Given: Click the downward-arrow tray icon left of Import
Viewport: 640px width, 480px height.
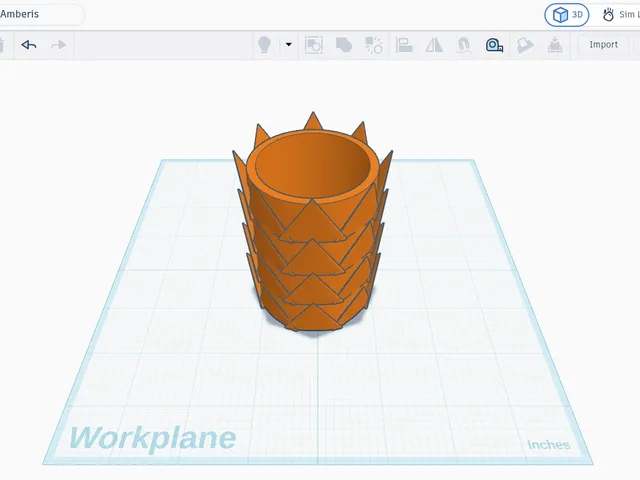Looking at the screenshot, I should click(x=555, y=45).
